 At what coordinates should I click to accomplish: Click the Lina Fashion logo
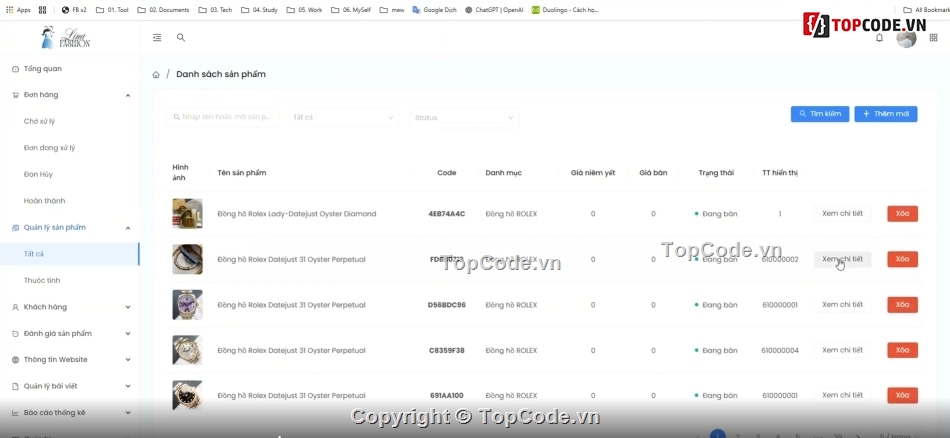65,38
